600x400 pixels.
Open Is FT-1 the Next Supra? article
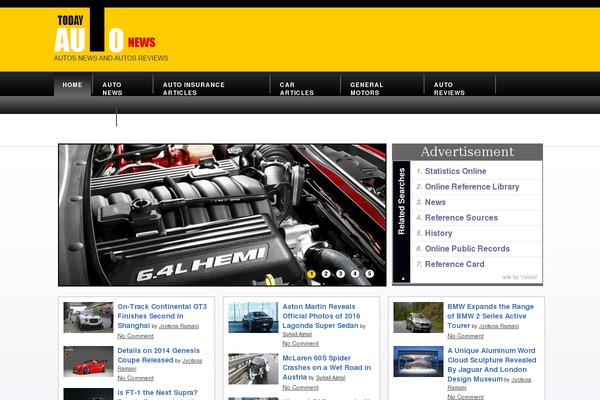point(157,393)
